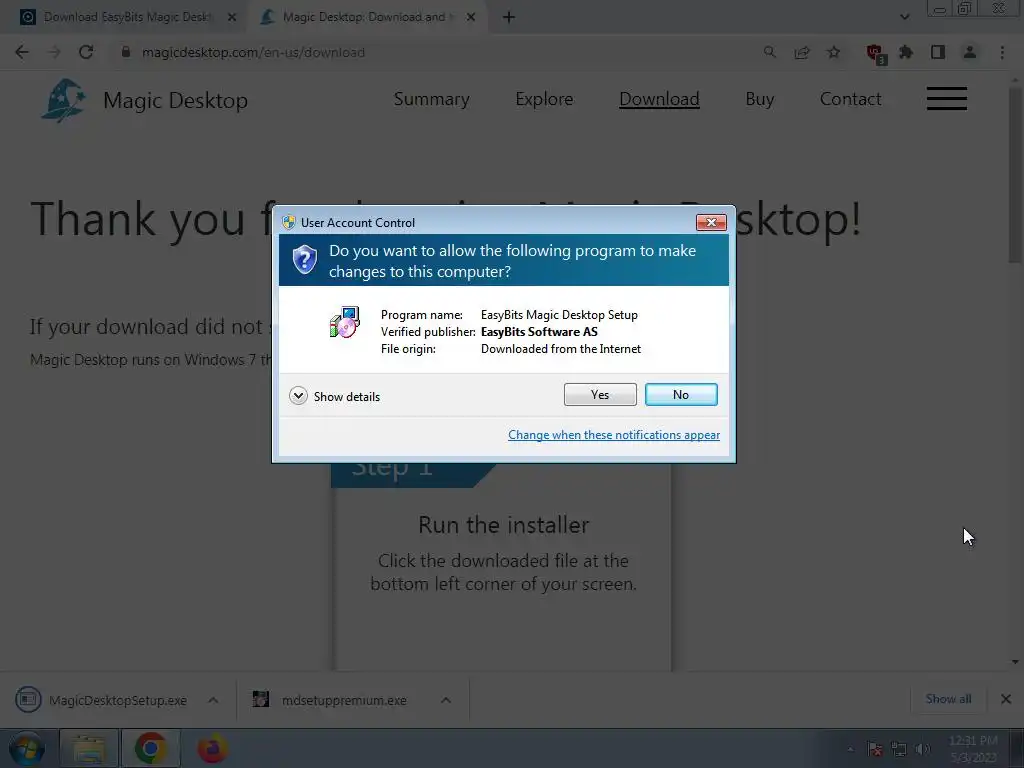Click the volume speaker tray icon
1024x768 pixels.
[922, 749]
